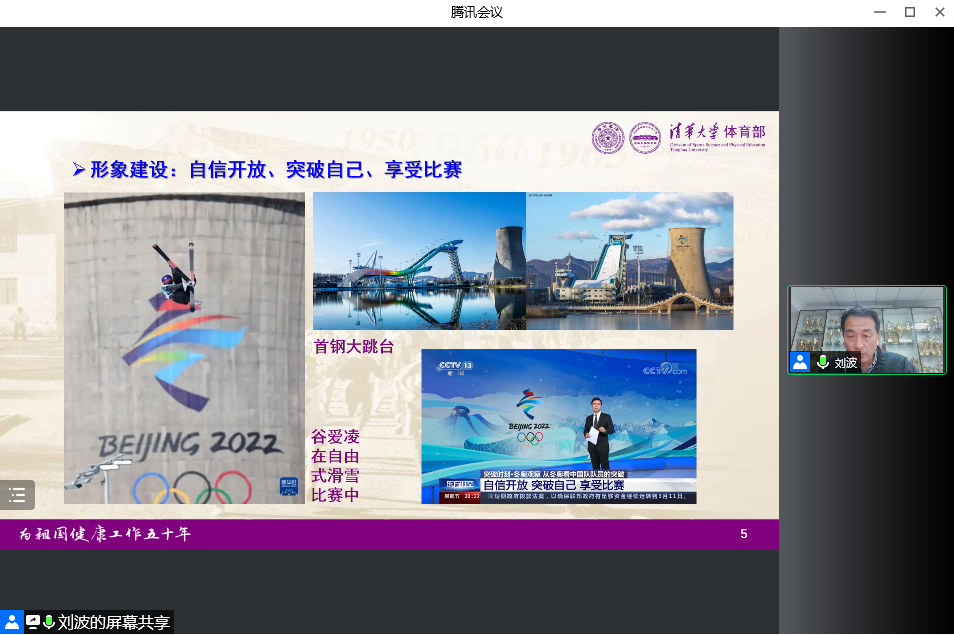Maximize the 腾讯会议 window
The height and width of the screenshot is (635, 954).
tap(909, 12)
